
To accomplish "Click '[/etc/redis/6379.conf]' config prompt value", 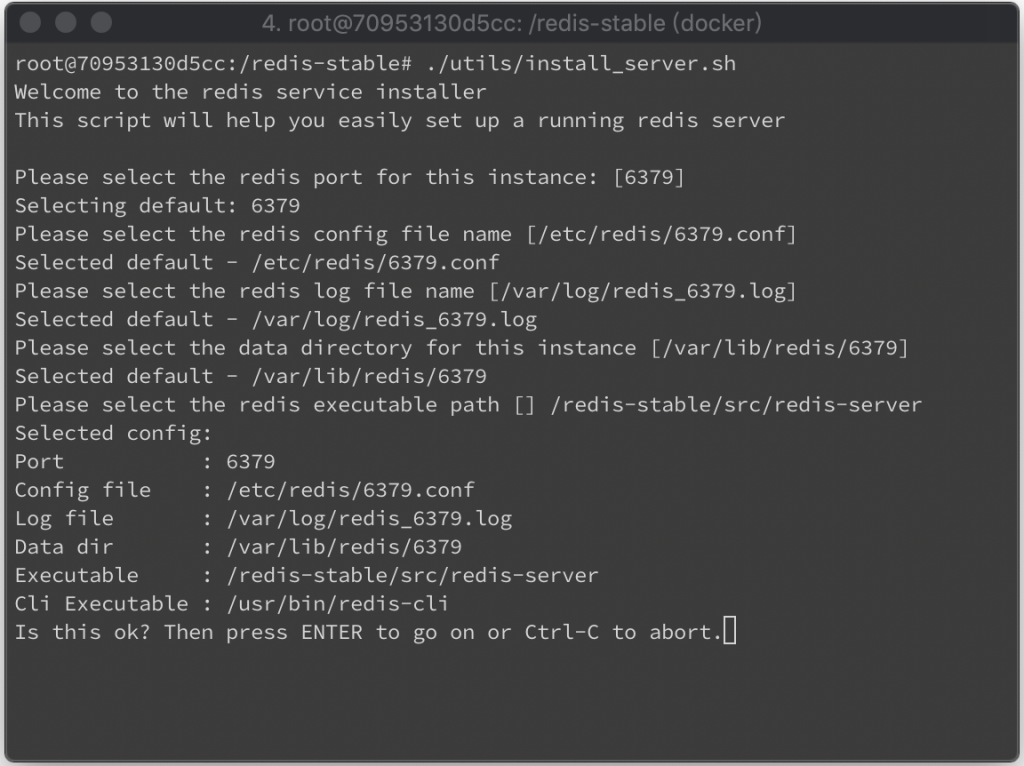I will point(662,234).
